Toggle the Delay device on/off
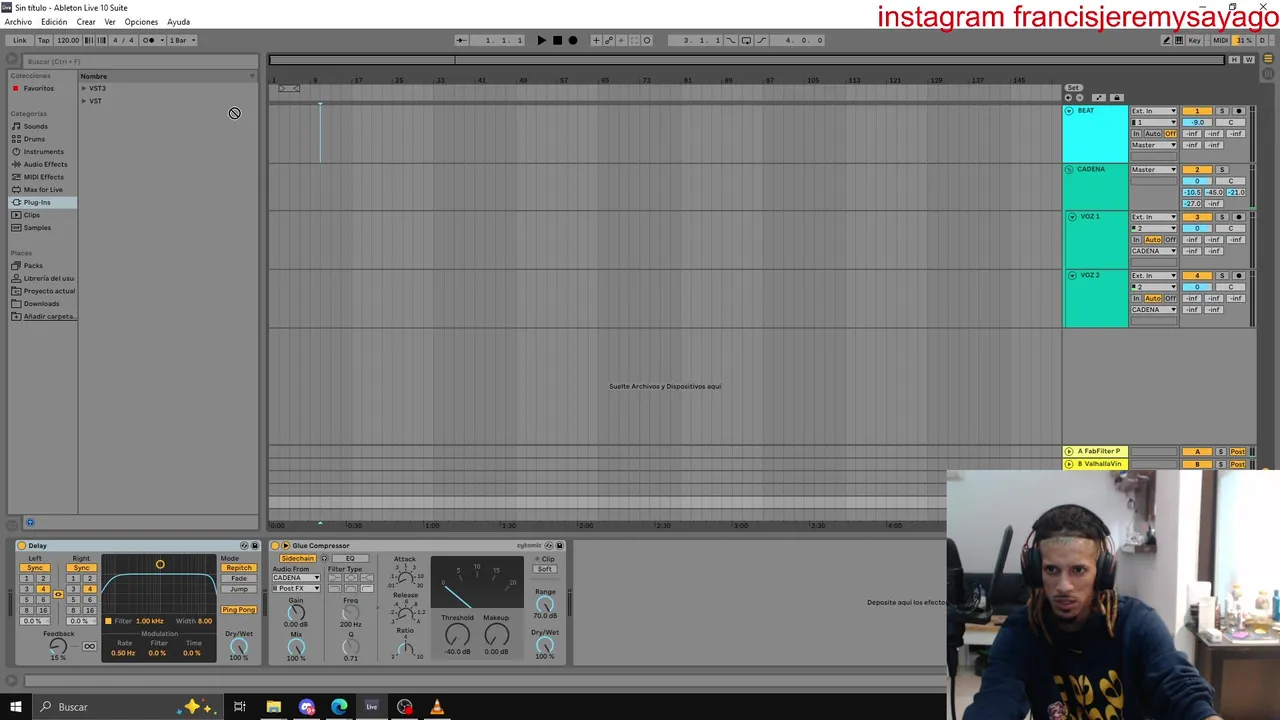Screen dimensions: 1280x720 [22, 545]
